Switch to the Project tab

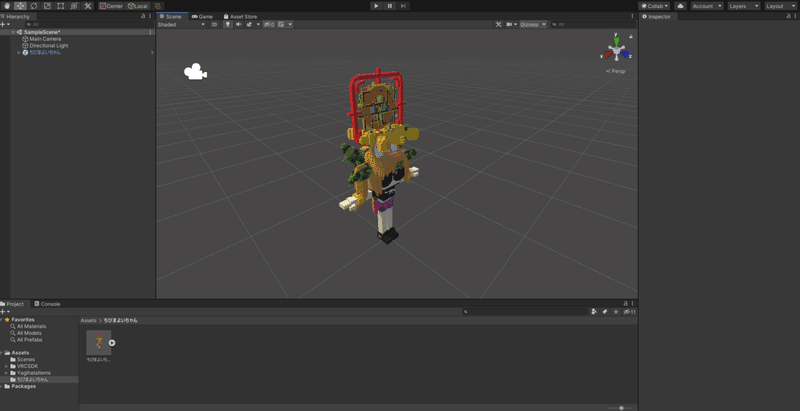pyautogui.click(x=12, y=304)
